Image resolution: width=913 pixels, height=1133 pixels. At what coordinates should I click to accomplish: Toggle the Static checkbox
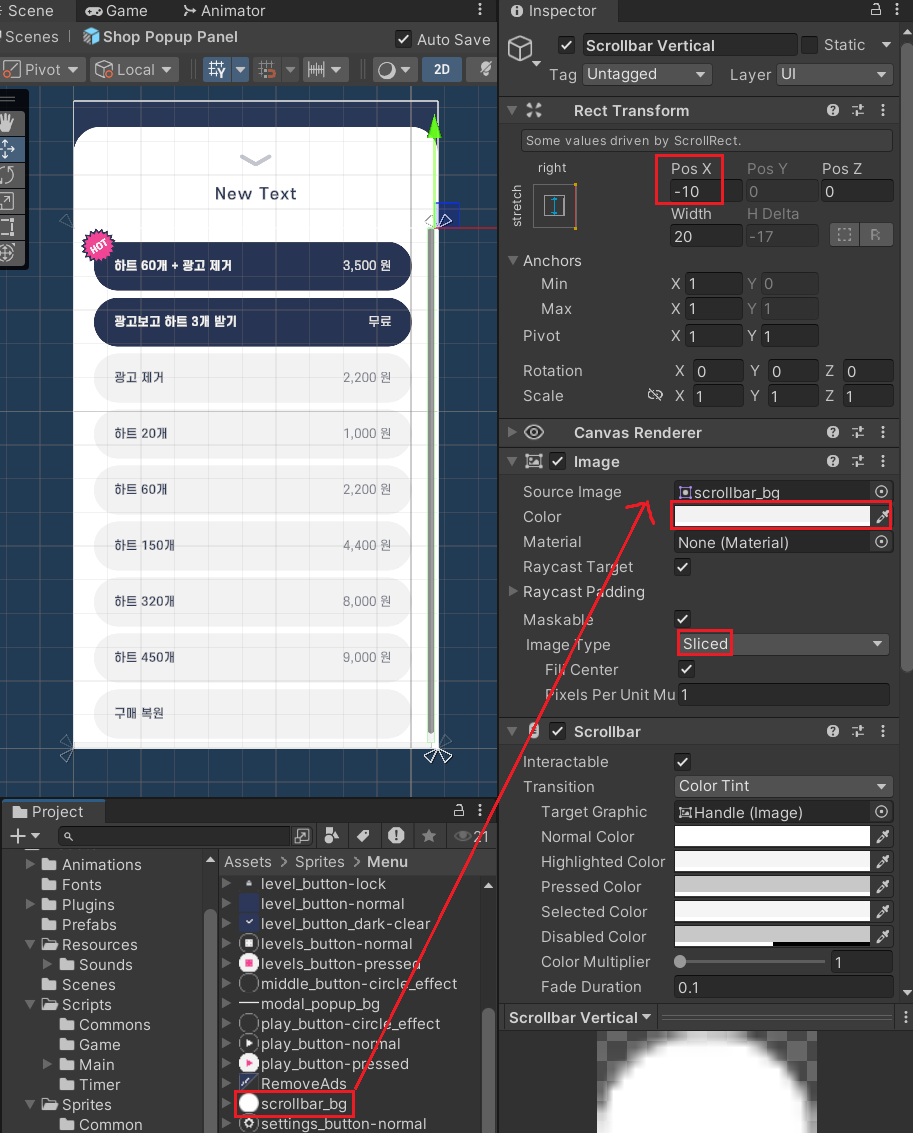coord(810,45)
